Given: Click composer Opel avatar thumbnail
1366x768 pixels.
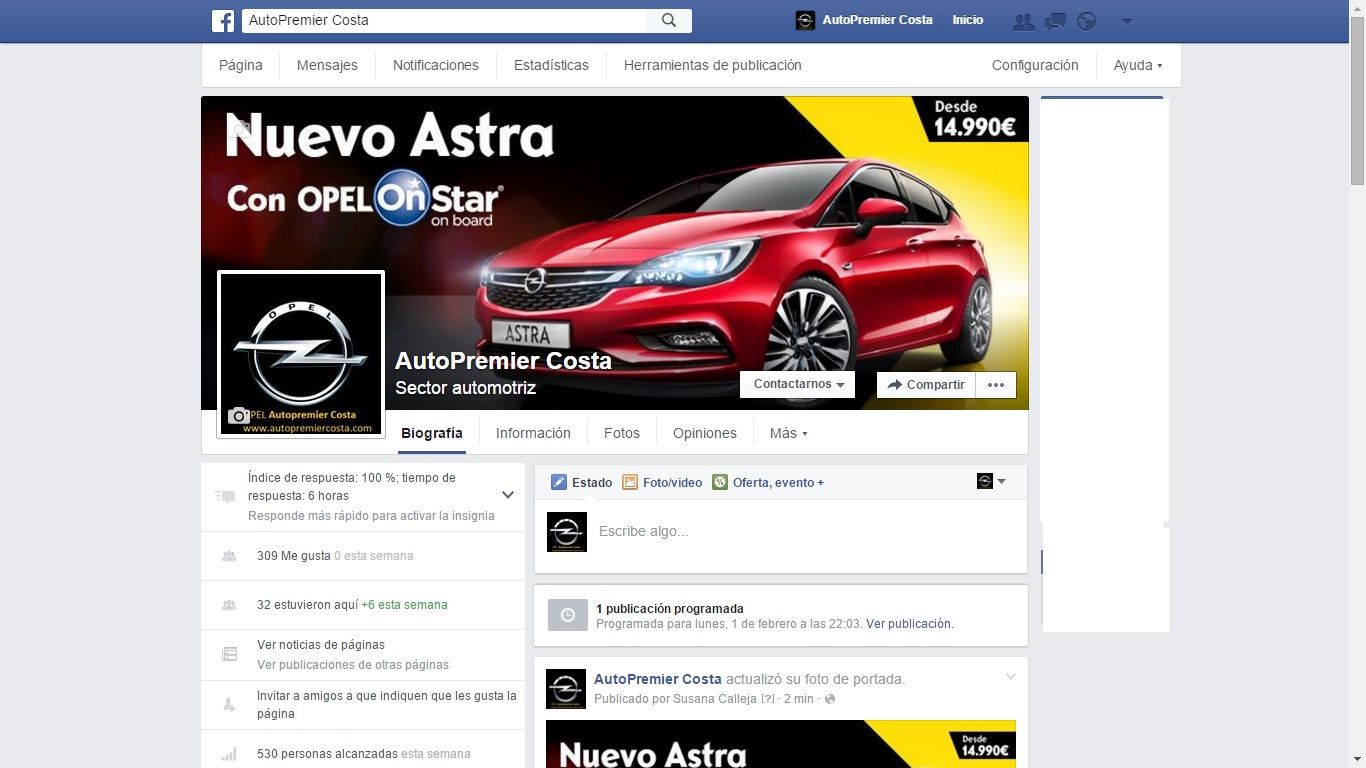Looking at the screenshot, I should [567, 531].
